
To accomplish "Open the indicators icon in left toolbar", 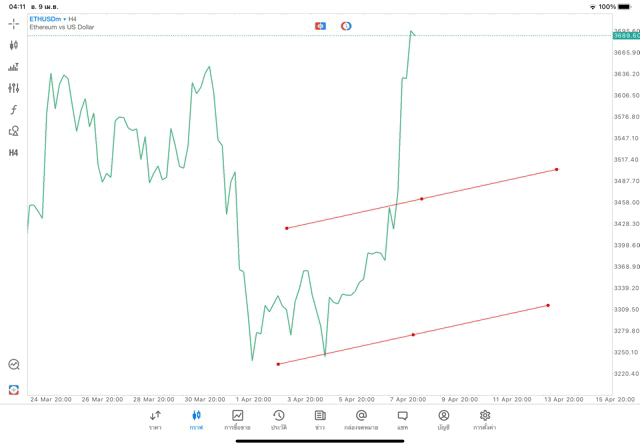I will tap(14, 67).
